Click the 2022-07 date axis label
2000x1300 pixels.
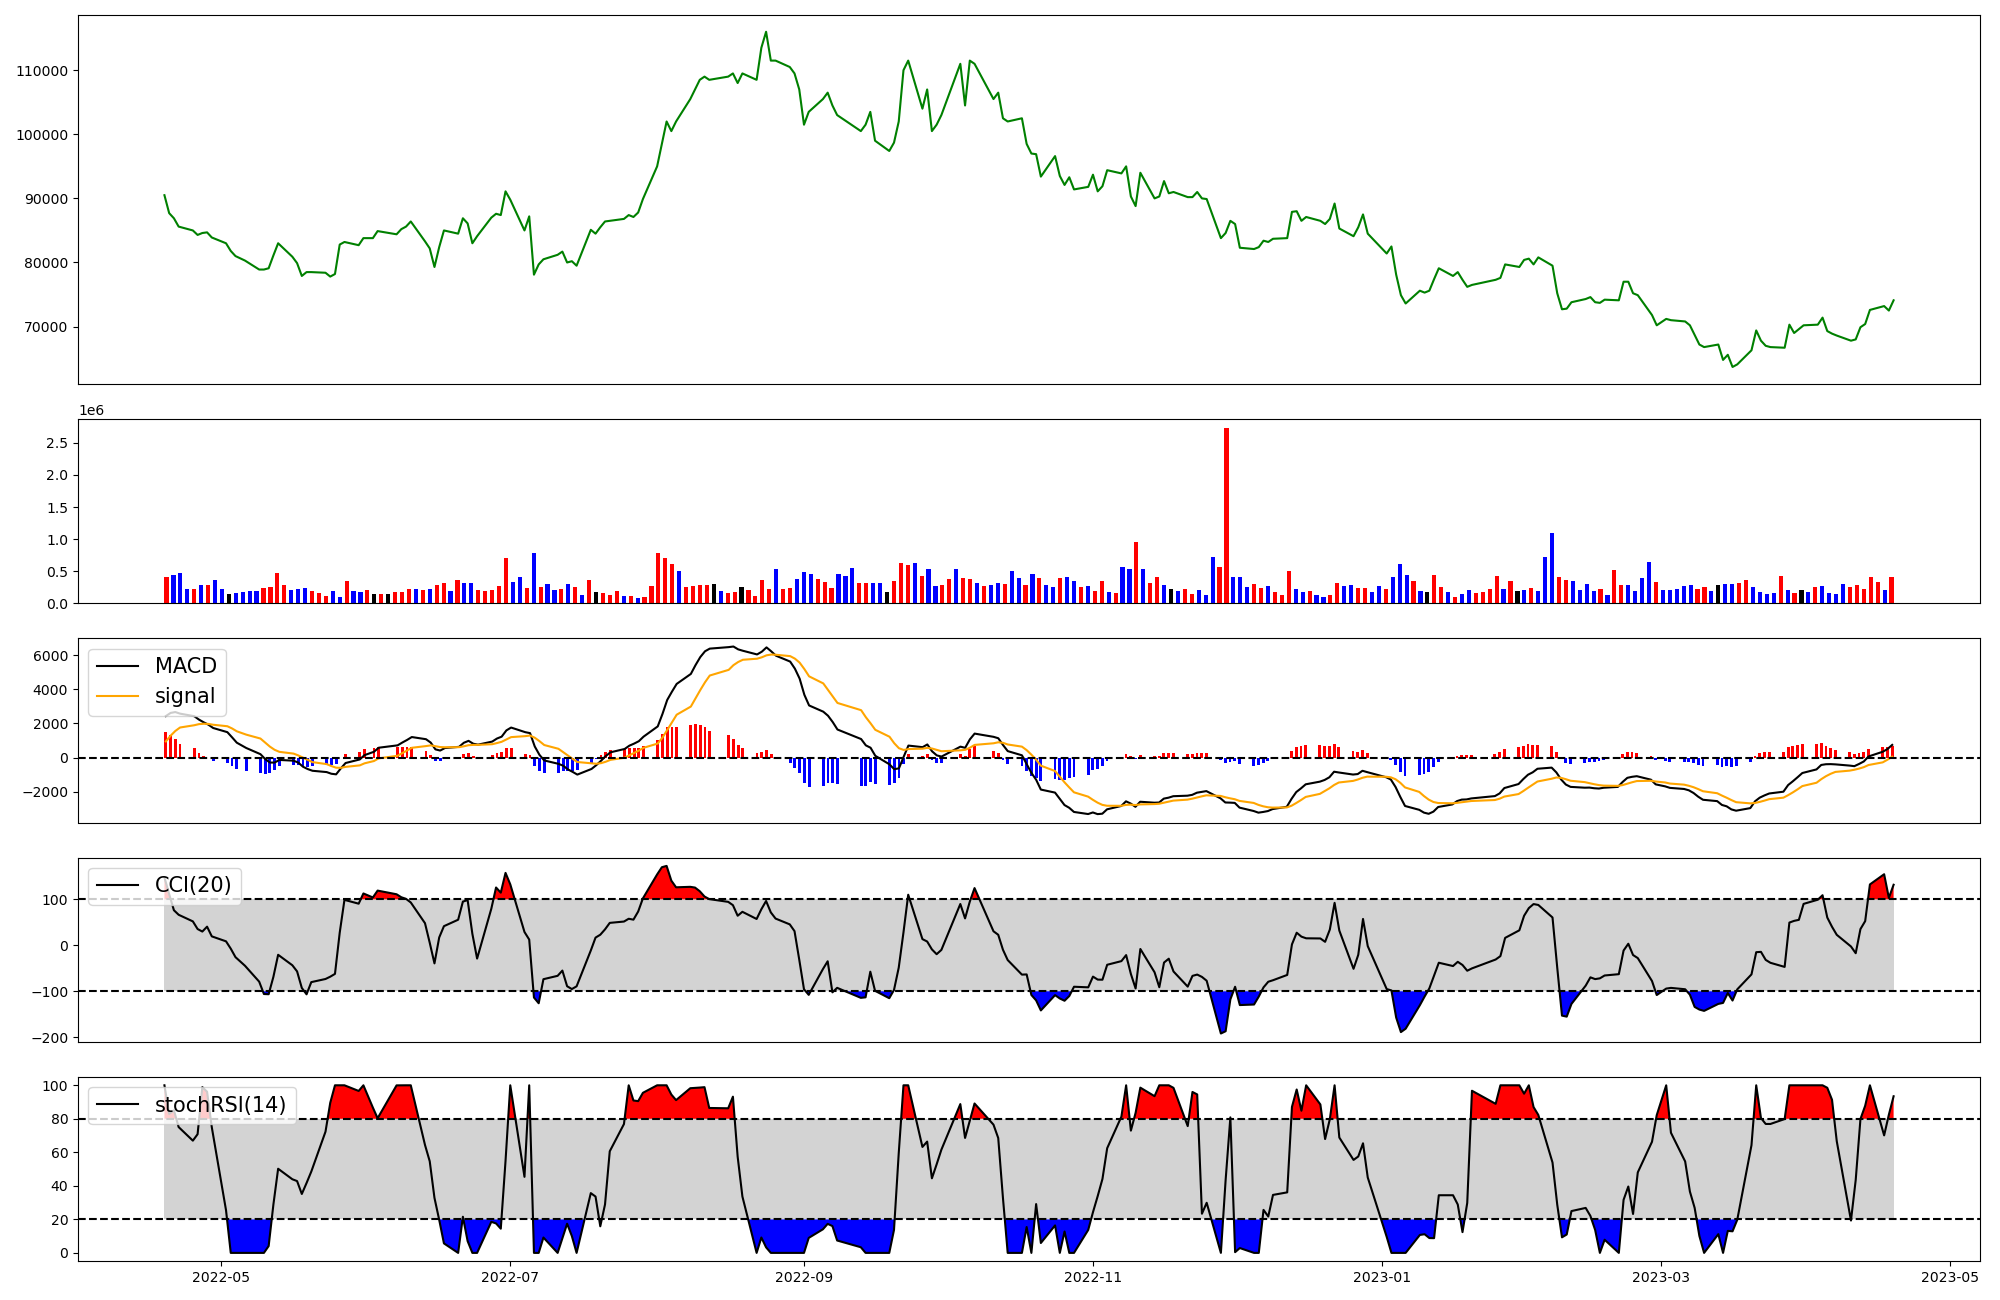click(510, 1276)
